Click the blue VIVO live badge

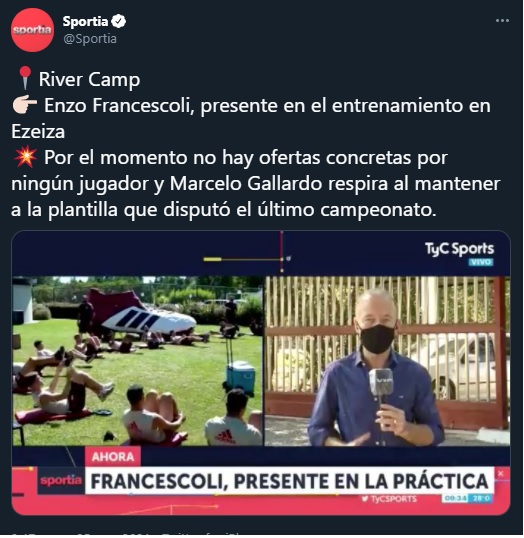tap(481, 262)
